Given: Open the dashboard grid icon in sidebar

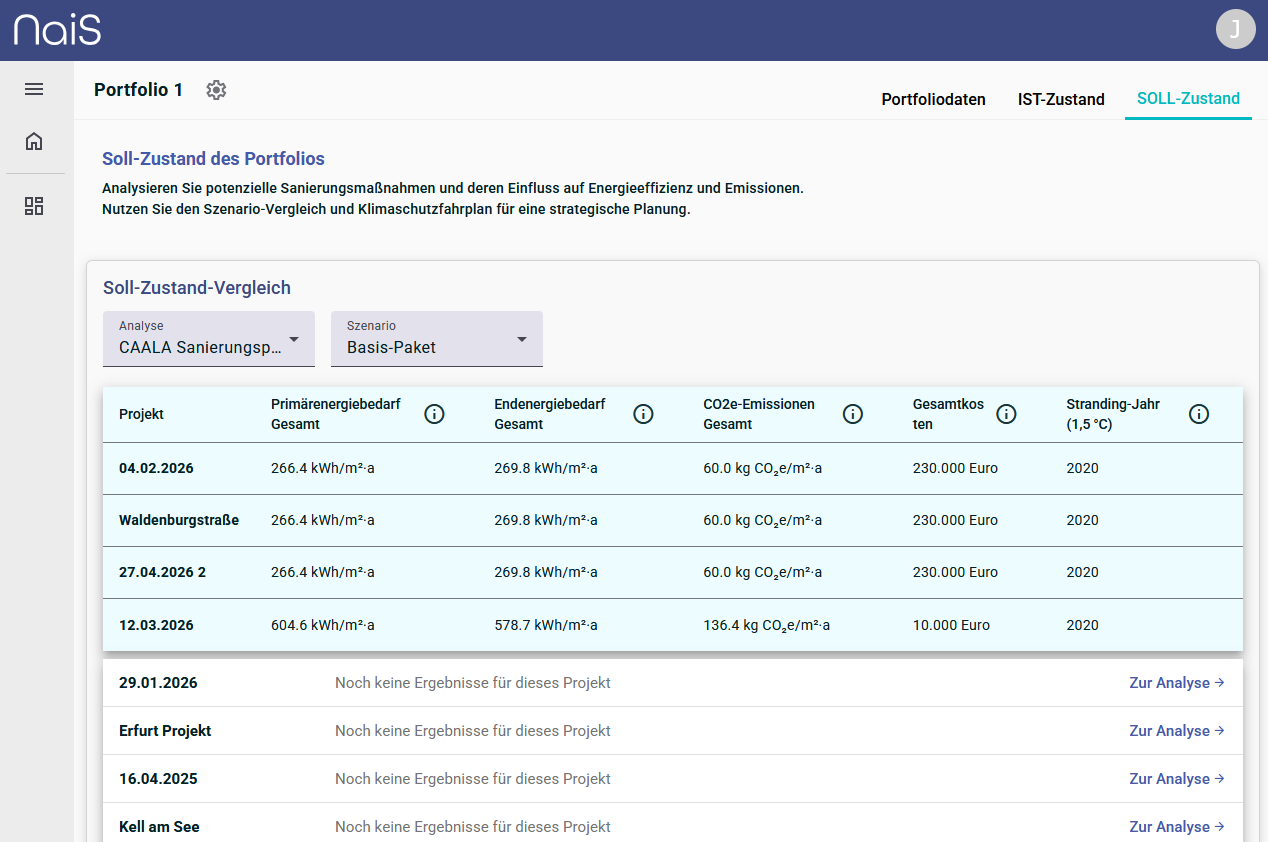Looking at the screenshot, I should click(x=34, y=206).
